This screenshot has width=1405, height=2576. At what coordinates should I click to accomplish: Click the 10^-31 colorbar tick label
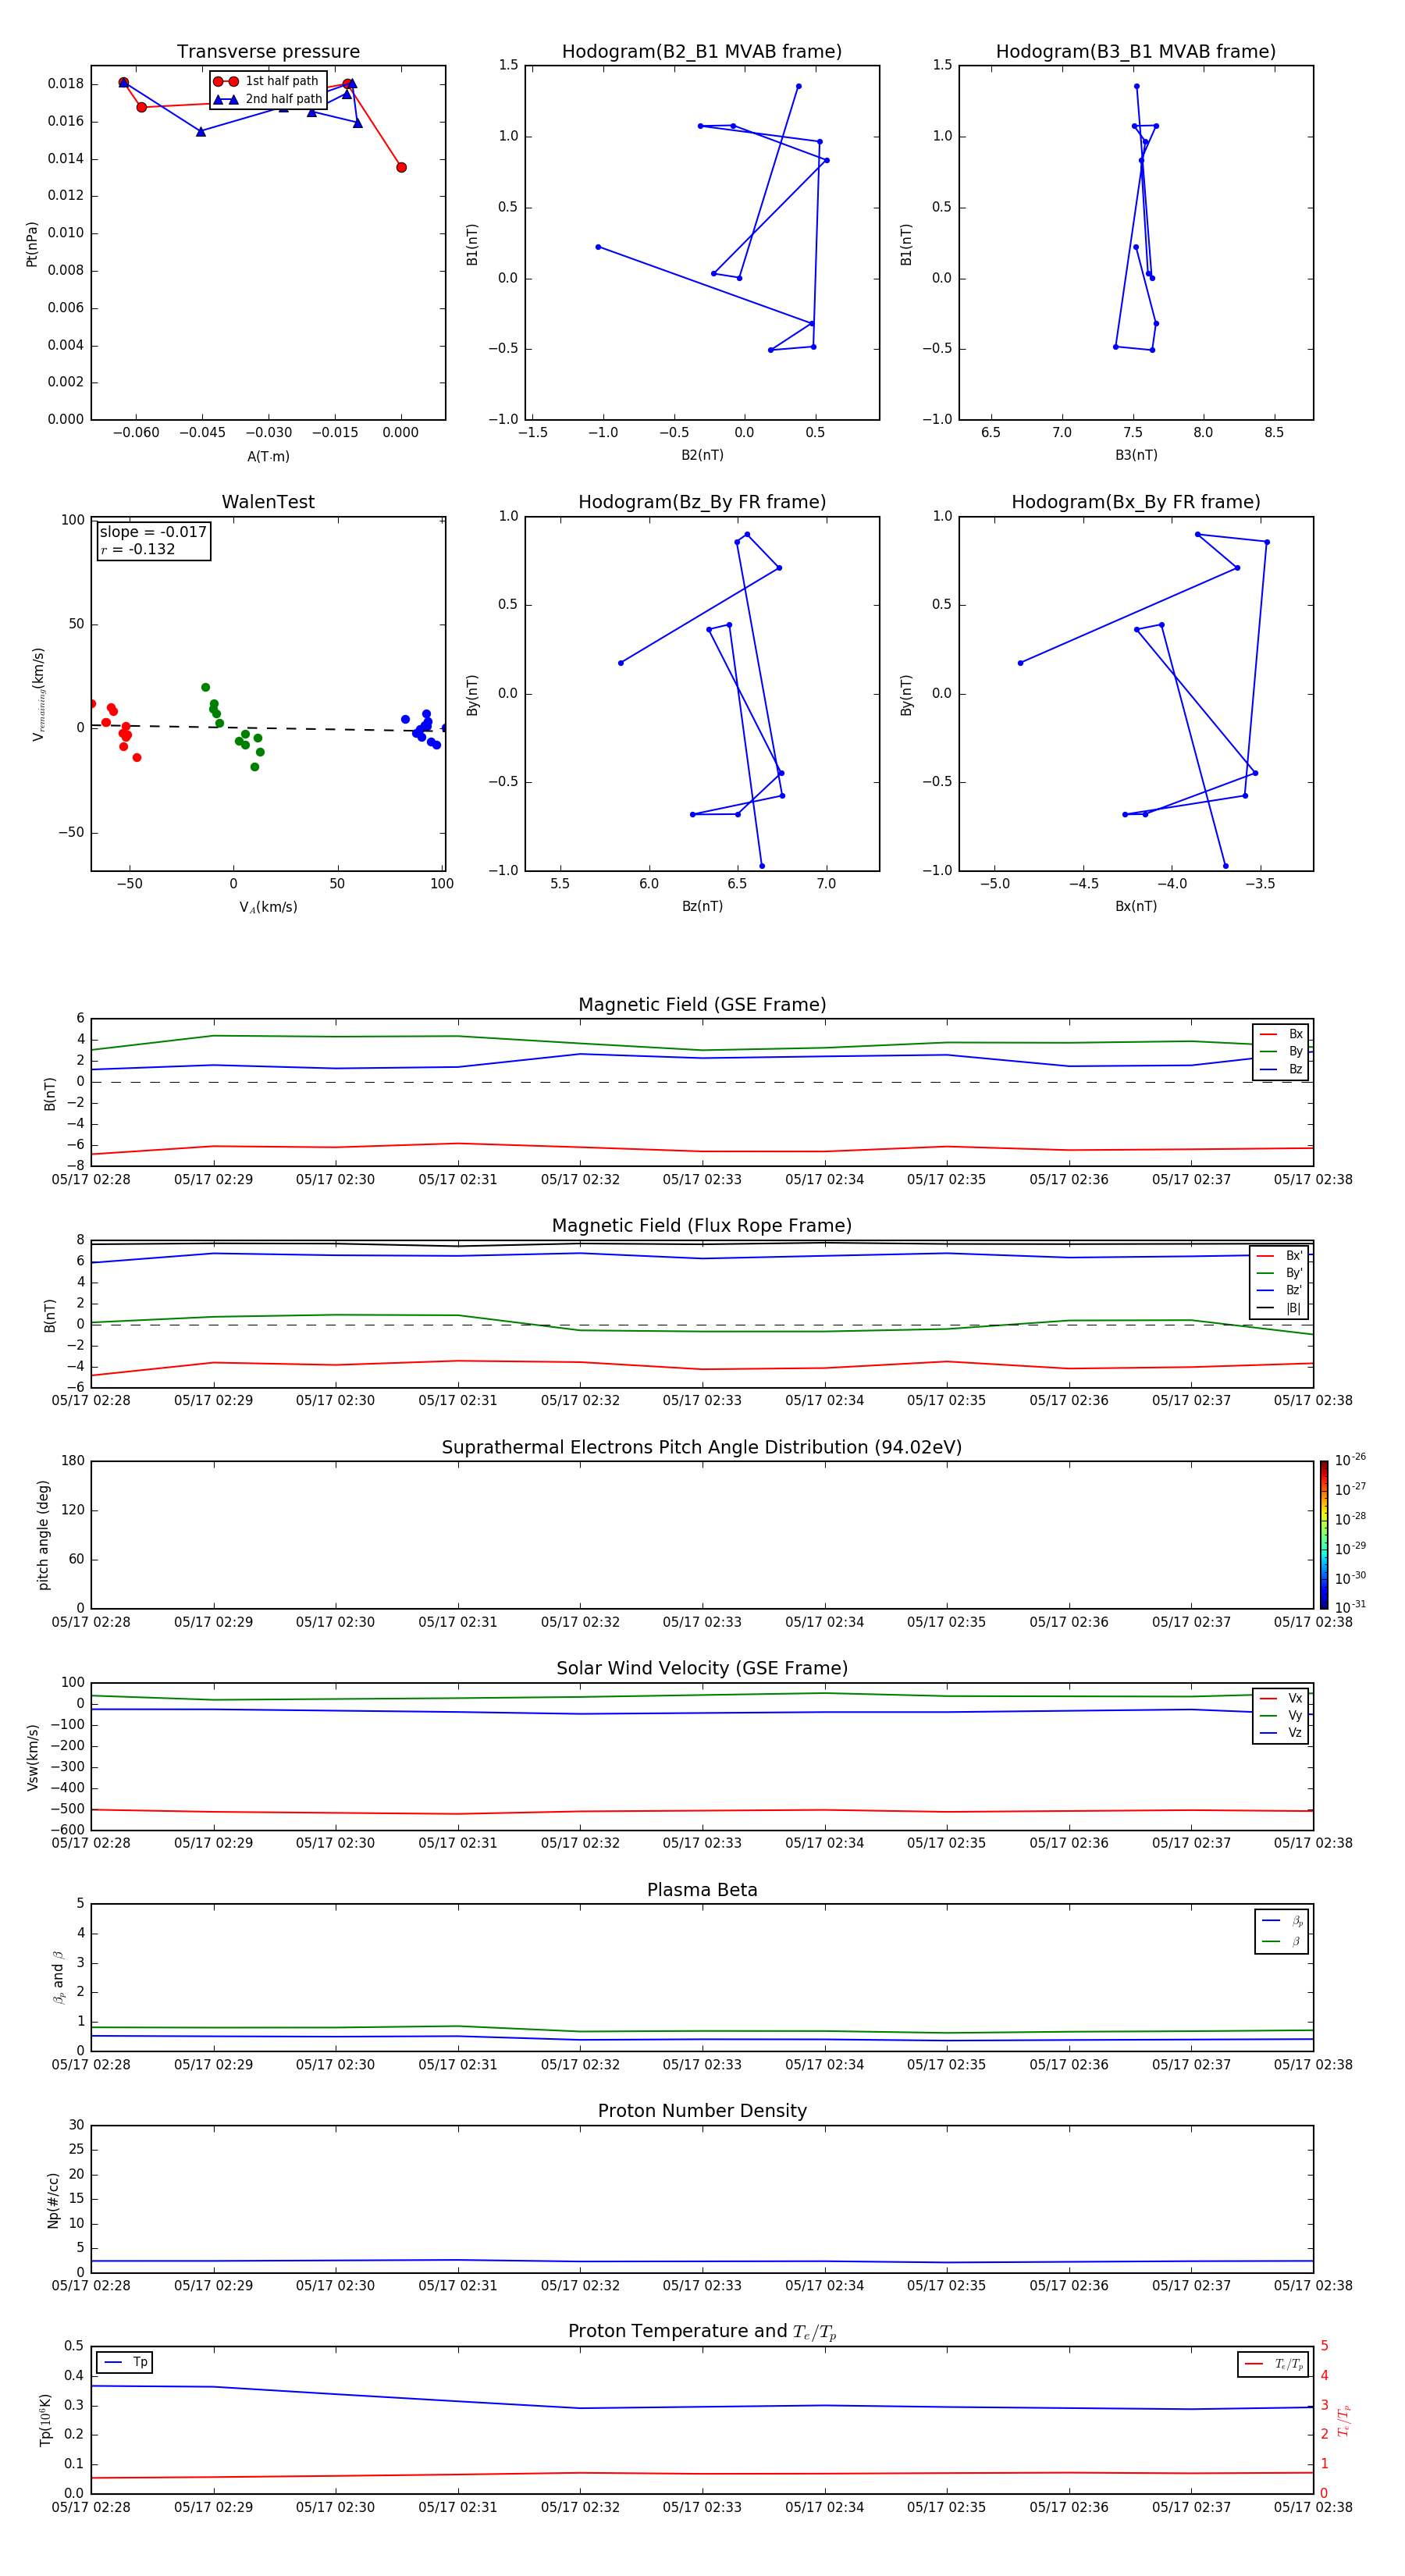click(x=1350, y=1607)
